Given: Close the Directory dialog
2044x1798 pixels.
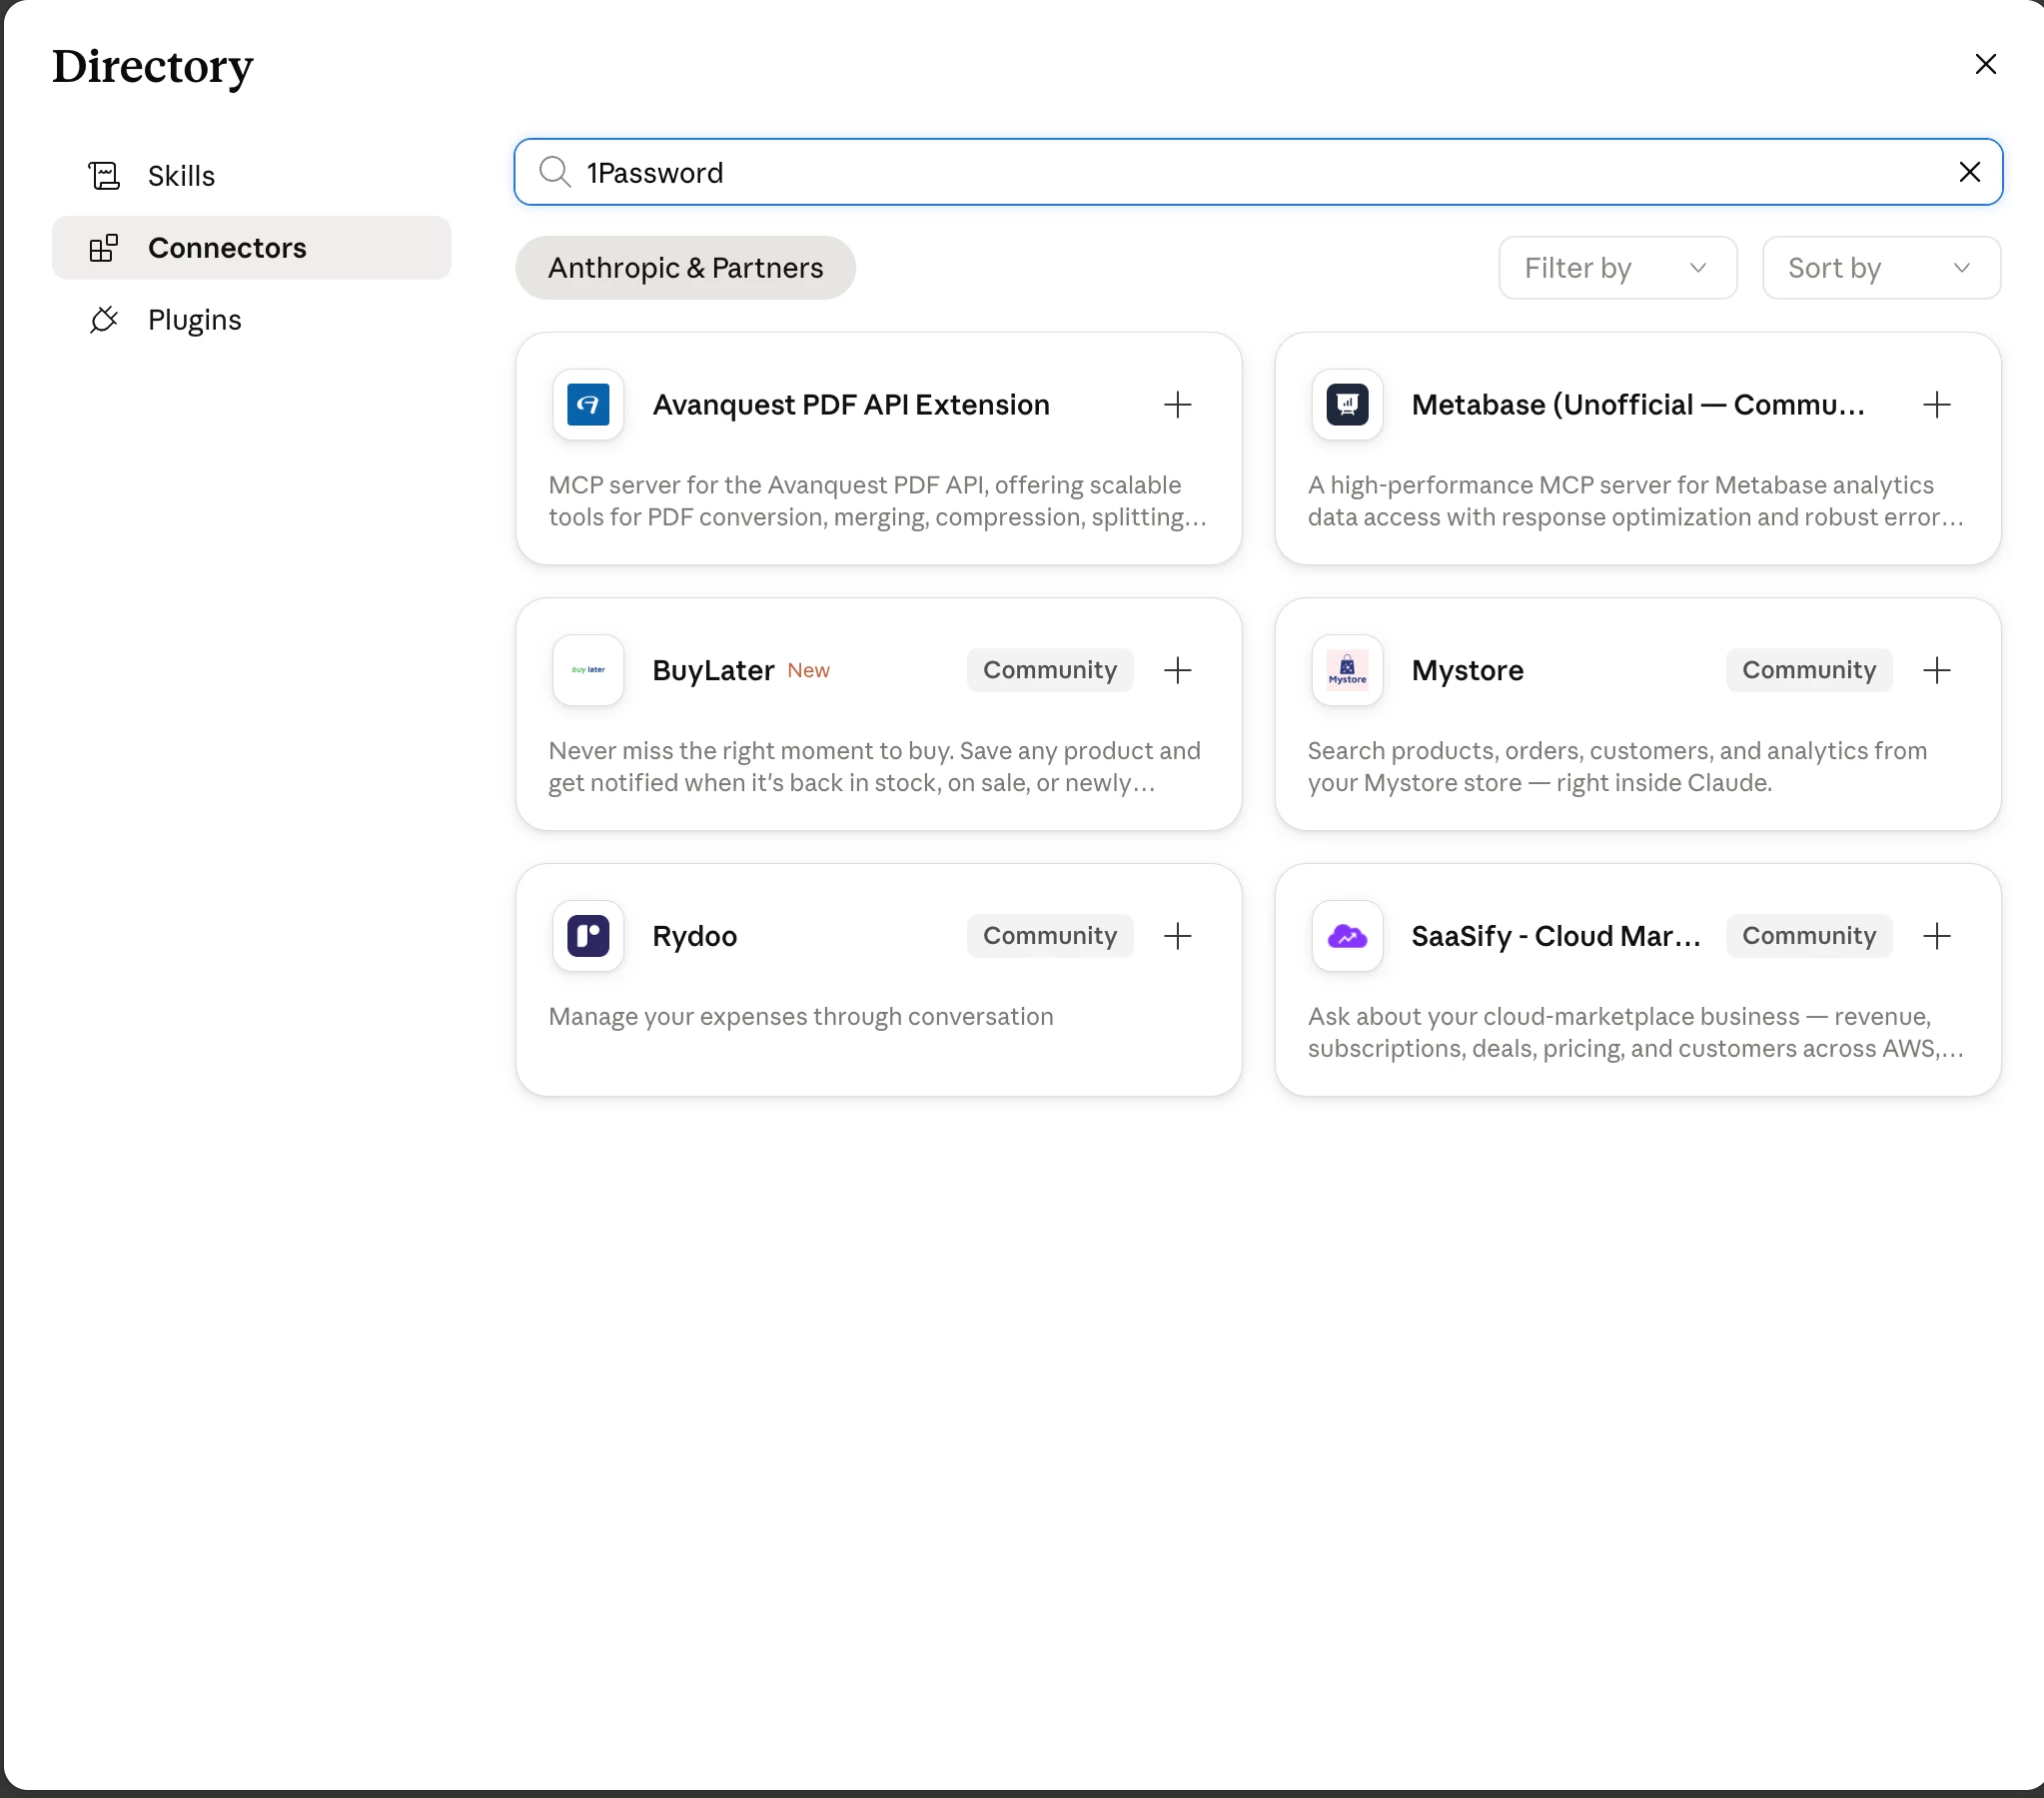Looking at the screenshot, I should [x=1985, y=64].
